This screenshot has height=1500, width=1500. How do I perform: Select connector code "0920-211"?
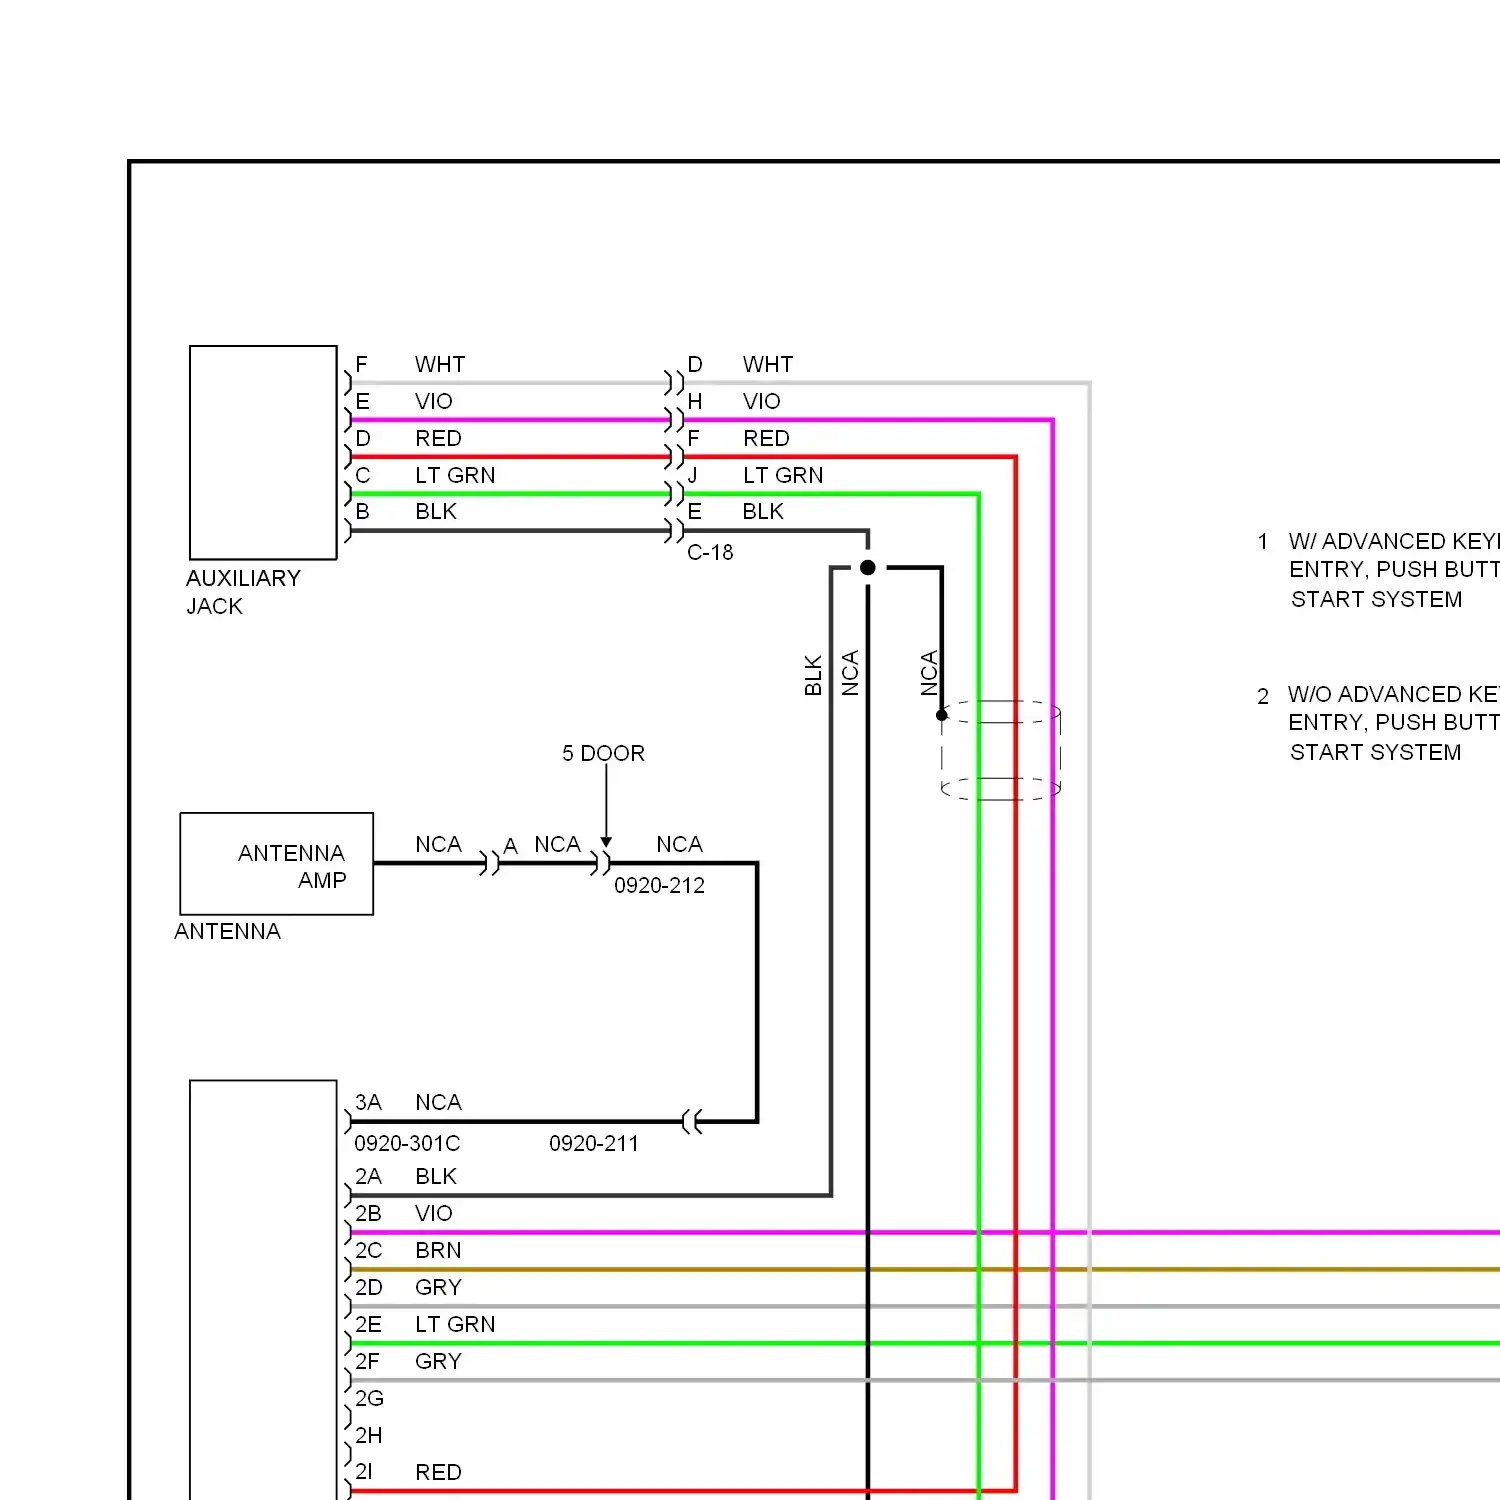(x=594, y=1143)
